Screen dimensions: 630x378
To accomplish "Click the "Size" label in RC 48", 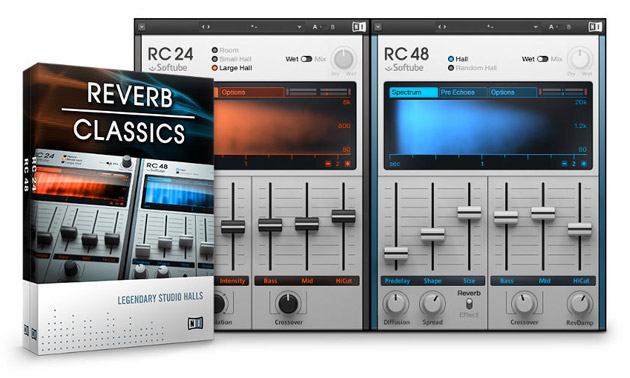I will point(469,281).
